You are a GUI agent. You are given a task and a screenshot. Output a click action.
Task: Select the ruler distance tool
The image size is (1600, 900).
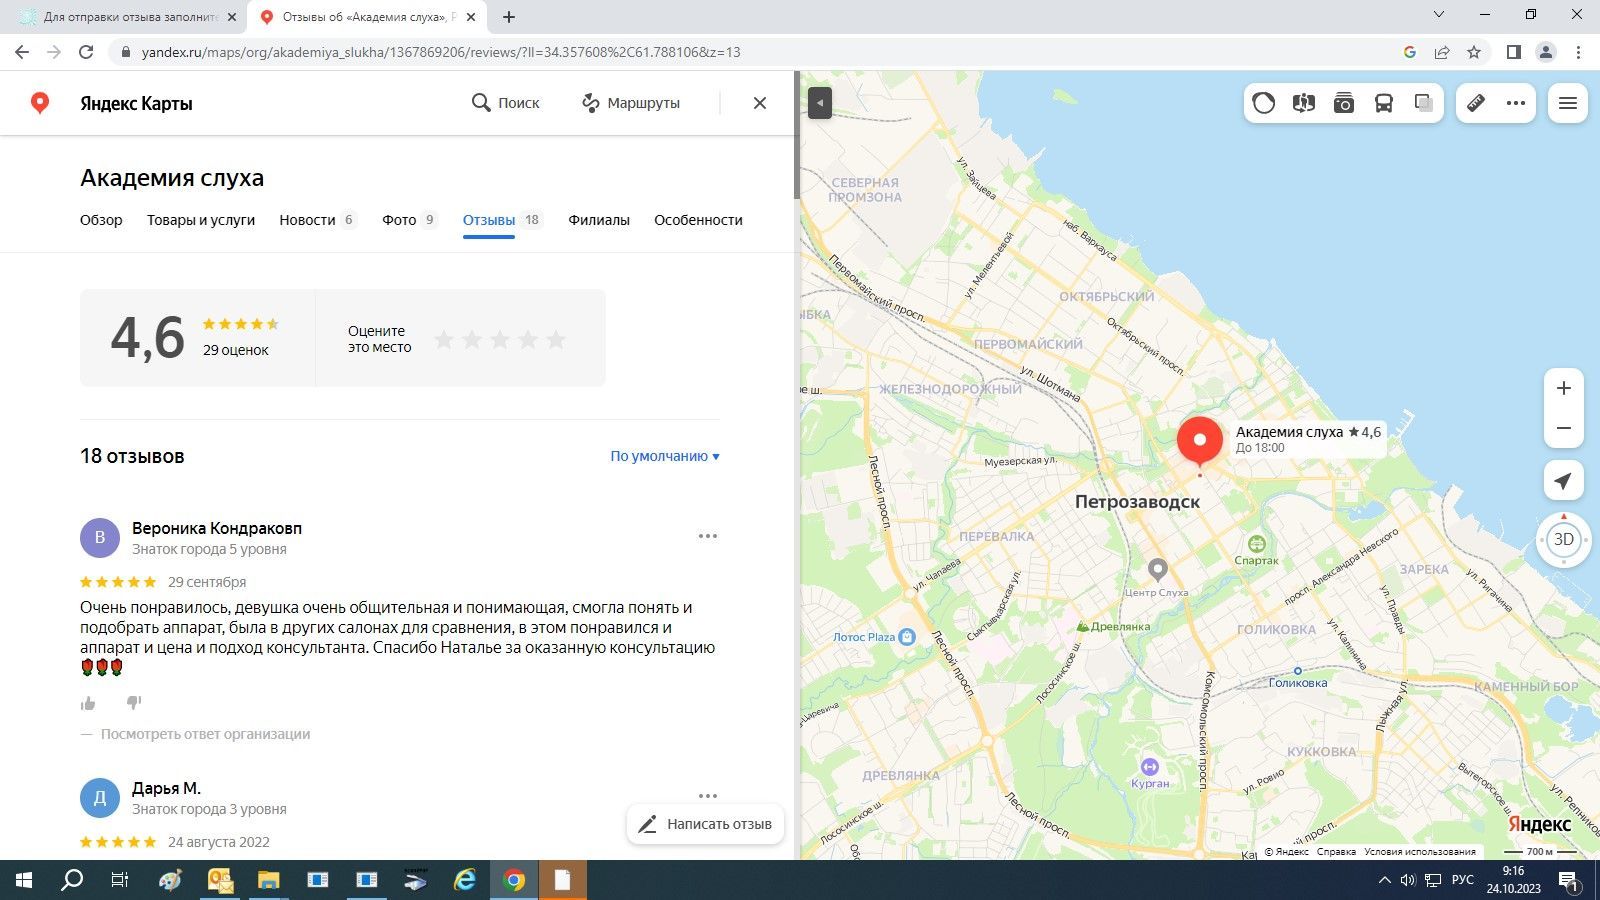1476,103
